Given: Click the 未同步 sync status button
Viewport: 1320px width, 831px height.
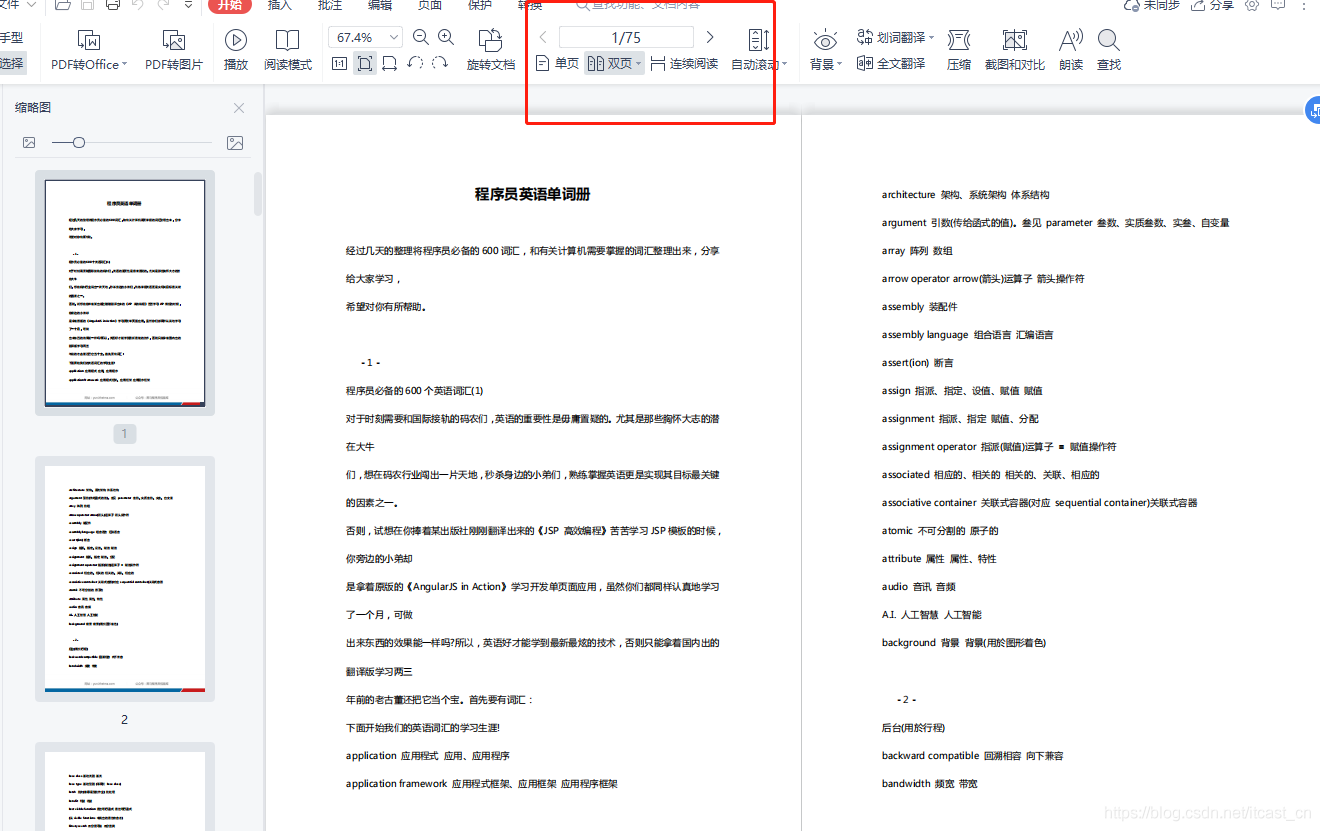Looking at the screenshot, I should tap(1152, 5).
